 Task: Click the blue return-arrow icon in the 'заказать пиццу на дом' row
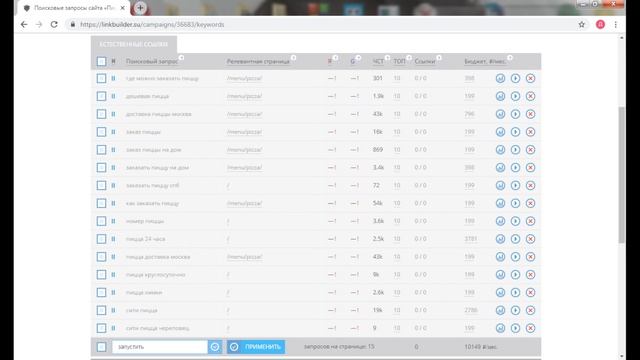[500, 168]
